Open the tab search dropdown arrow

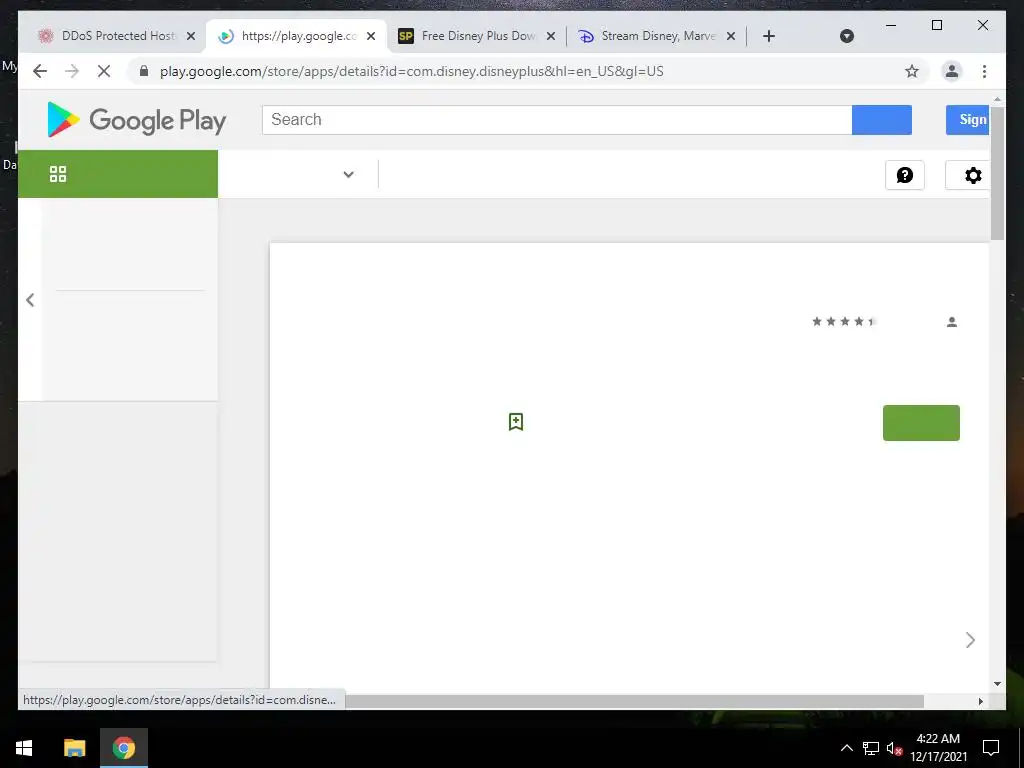(x=846, y=36)
